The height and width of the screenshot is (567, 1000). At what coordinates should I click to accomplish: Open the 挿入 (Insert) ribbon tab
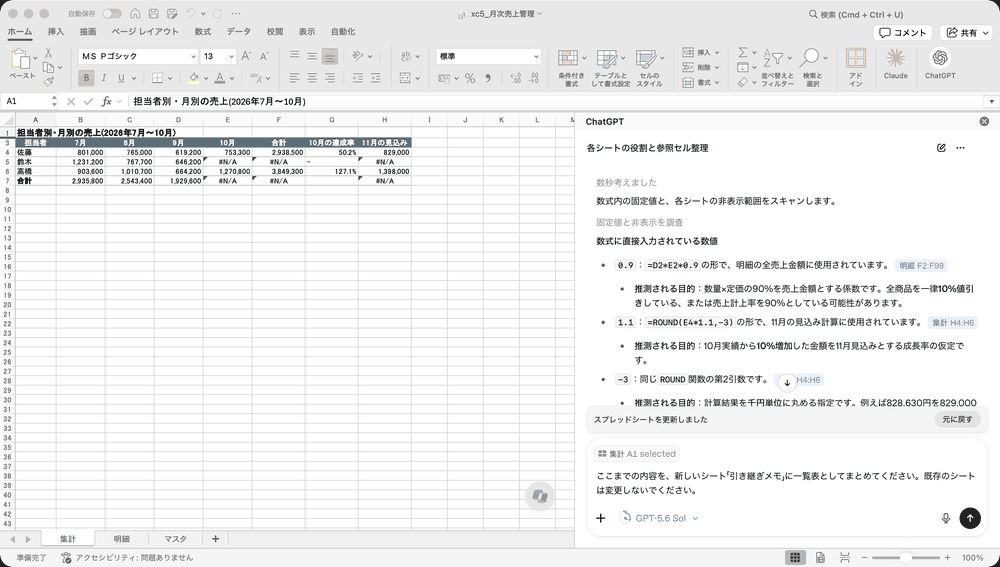click(55, 31)
